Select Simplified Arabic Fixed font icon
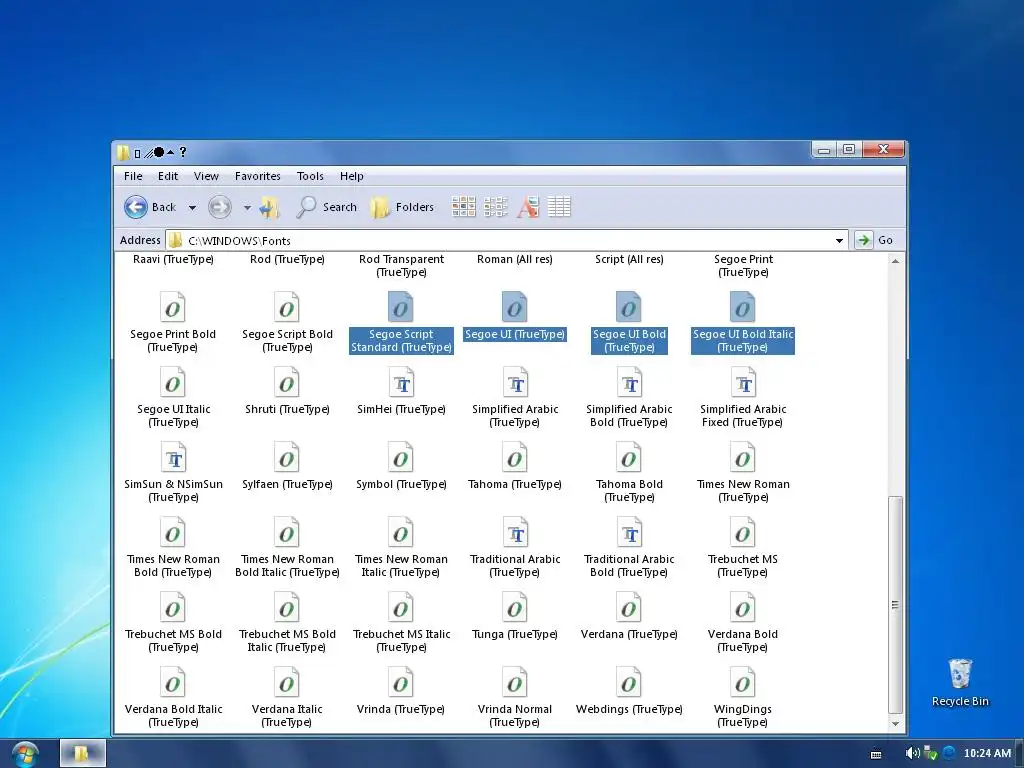Screen dimensions: 1024x768 click(743, 382)
